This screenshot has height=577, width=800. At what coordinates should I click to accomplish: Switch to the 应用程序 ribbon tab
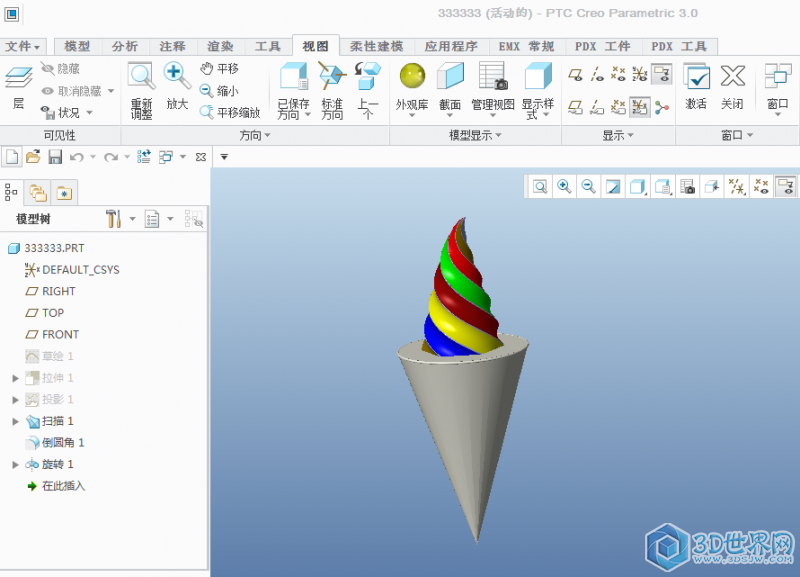451,46
